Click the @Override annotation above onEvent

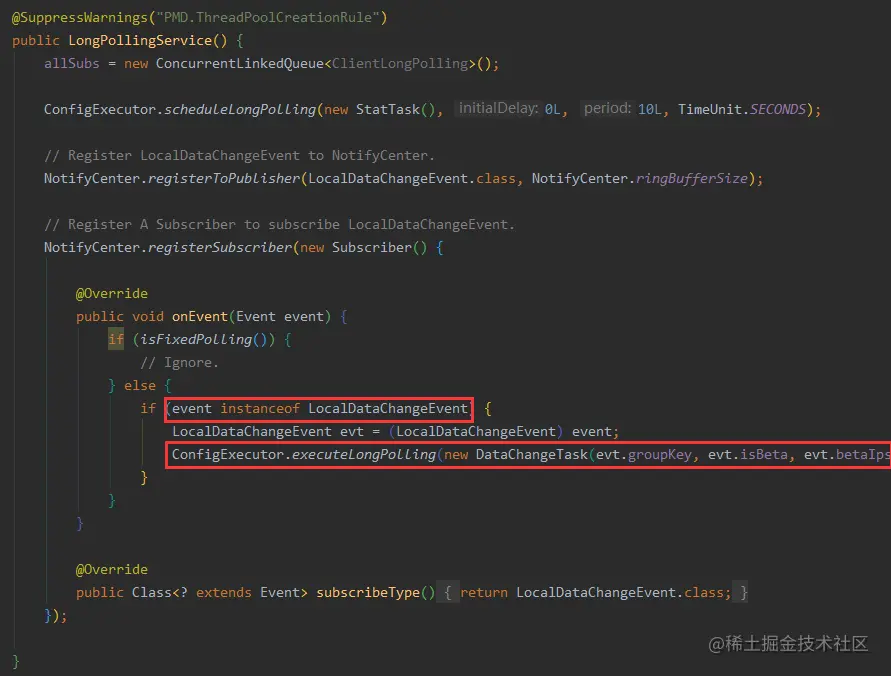click(112, 293)
